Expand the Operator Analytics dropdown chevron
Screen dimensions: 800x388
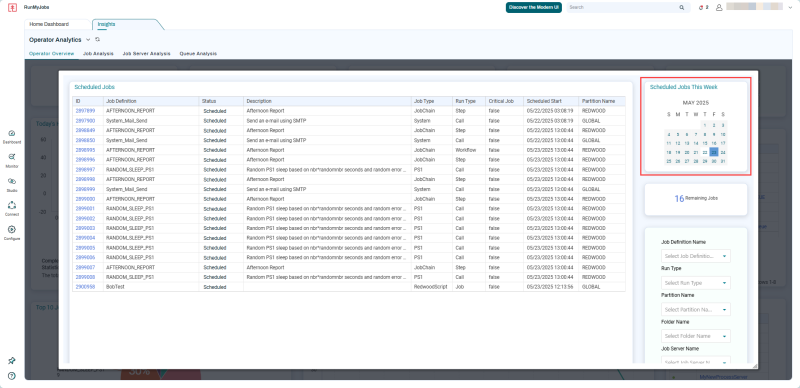click(x=88, y=39)
